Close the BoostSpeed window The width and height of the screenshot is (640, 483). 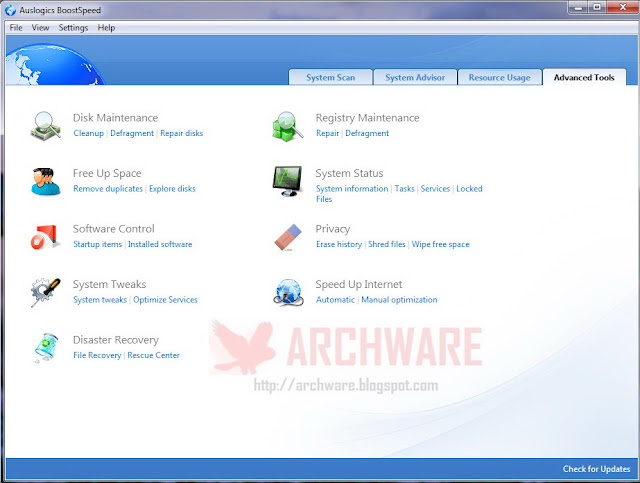pos(622,7)
